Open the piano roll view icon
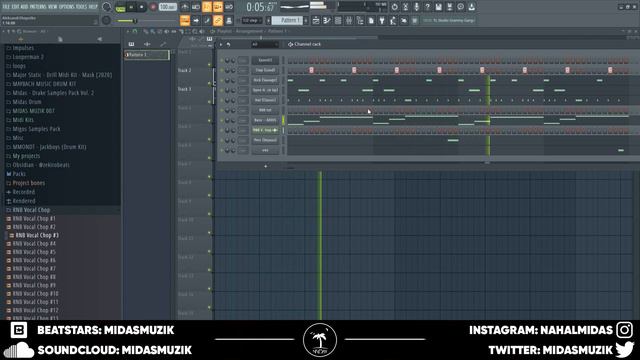Image resolution: width=640 pixels, height=360 pixels. coord(327,20)
